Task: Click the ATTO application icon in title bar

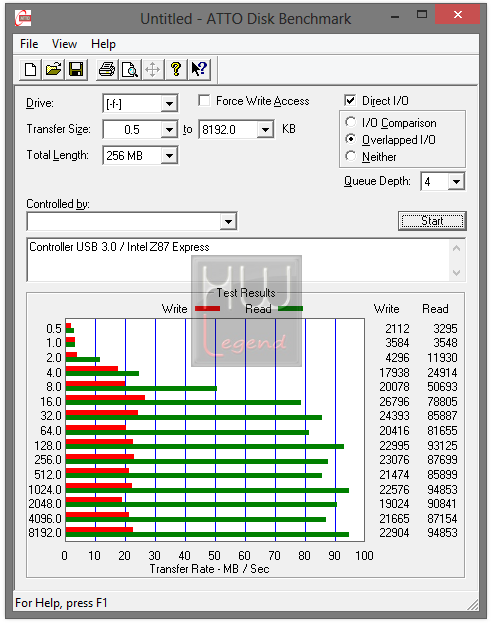Action: (23, 18)
